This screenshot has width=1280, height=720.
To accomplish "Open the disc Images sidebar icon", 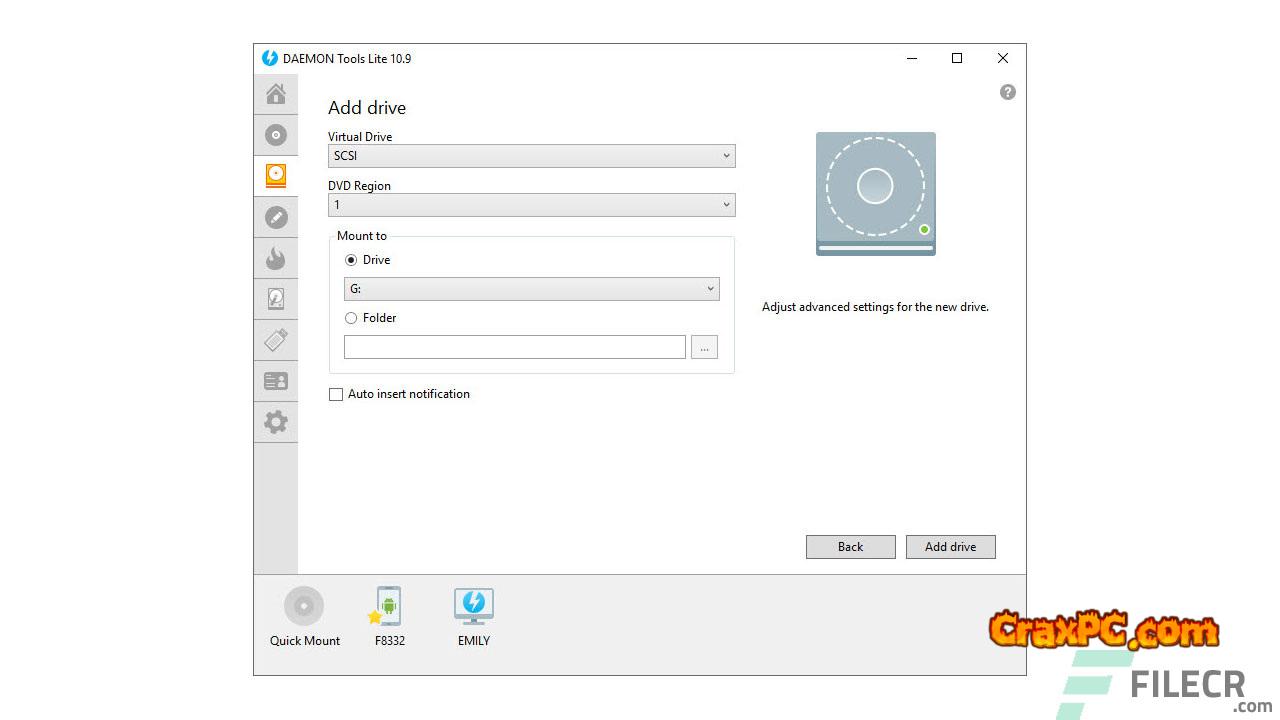I will click(276, 135).
